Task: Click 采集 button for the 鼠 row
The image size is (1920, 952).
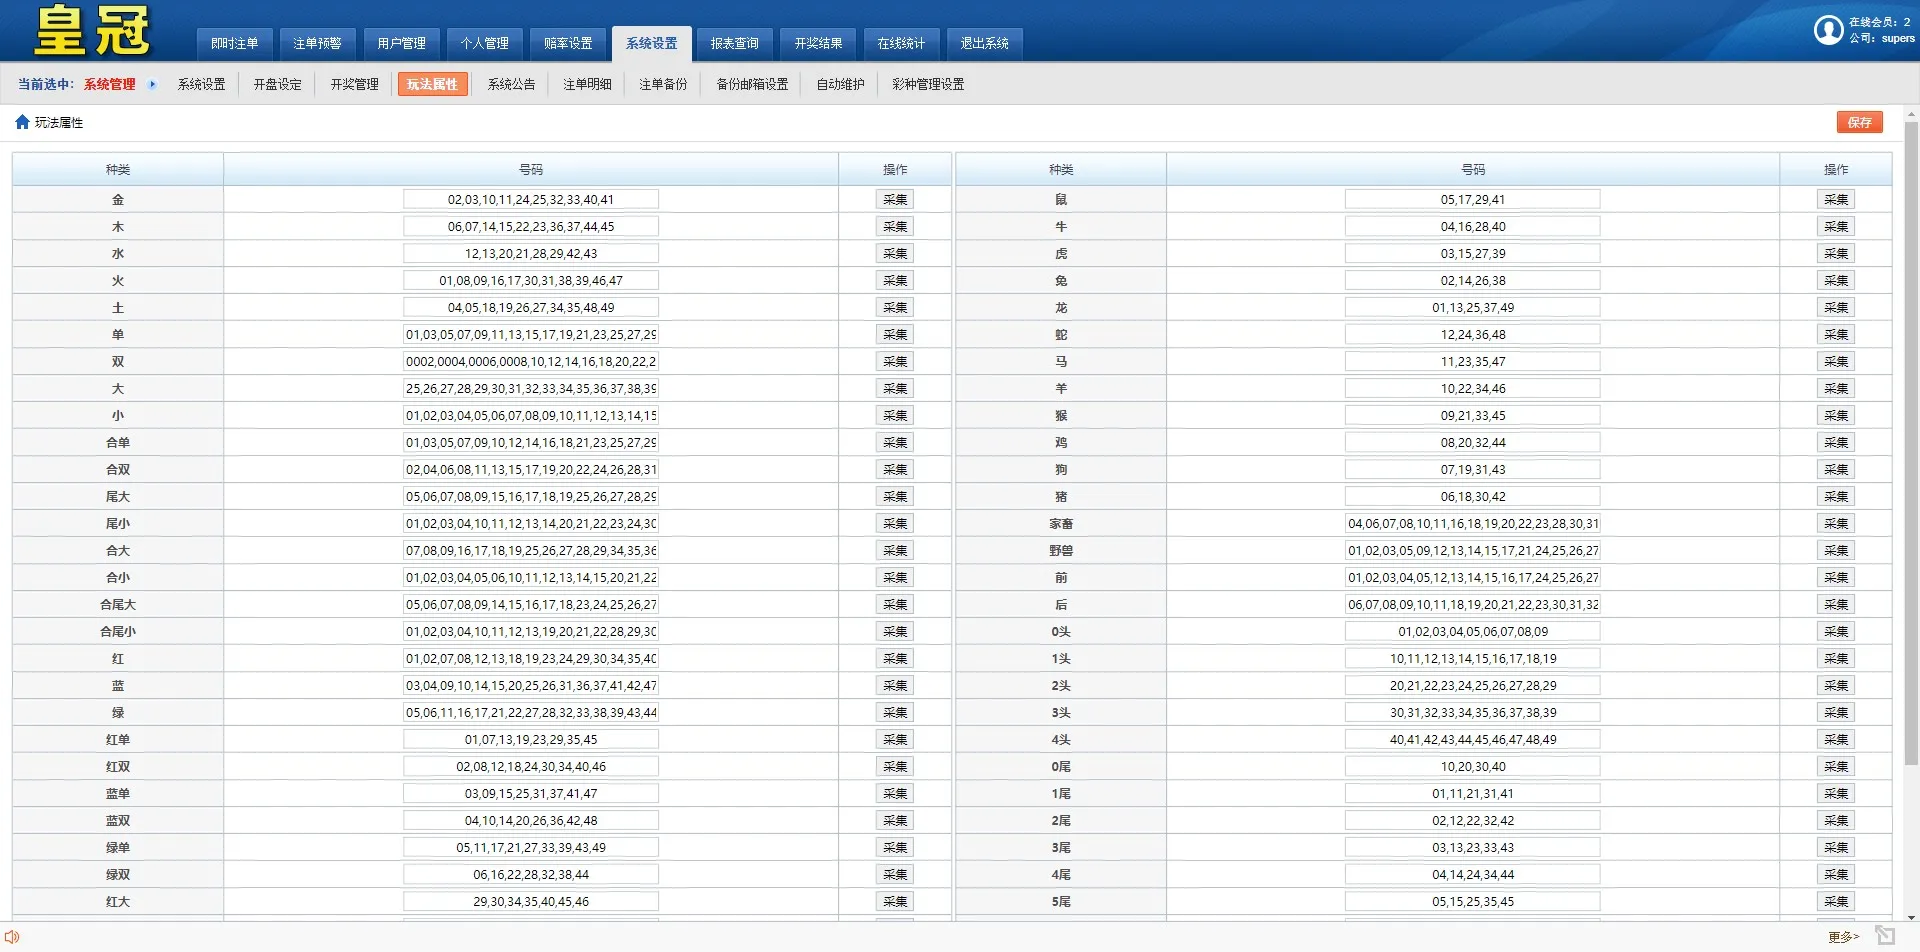Action: pyautogui.click(x=1836, y=199)
